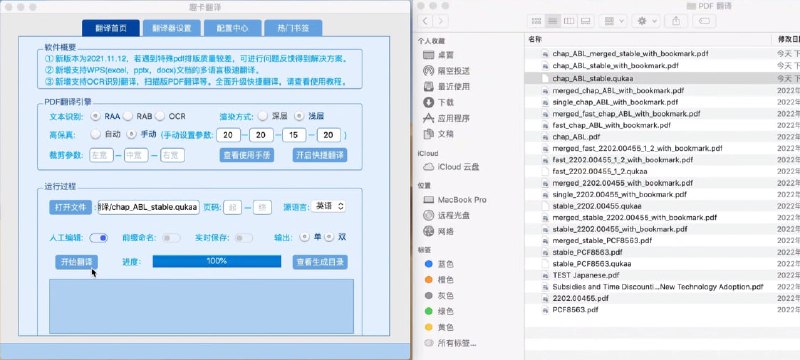Open the 源语言 英语 dropdown
The width and height of the screenshot is (800, 360).
pos(328,206)
